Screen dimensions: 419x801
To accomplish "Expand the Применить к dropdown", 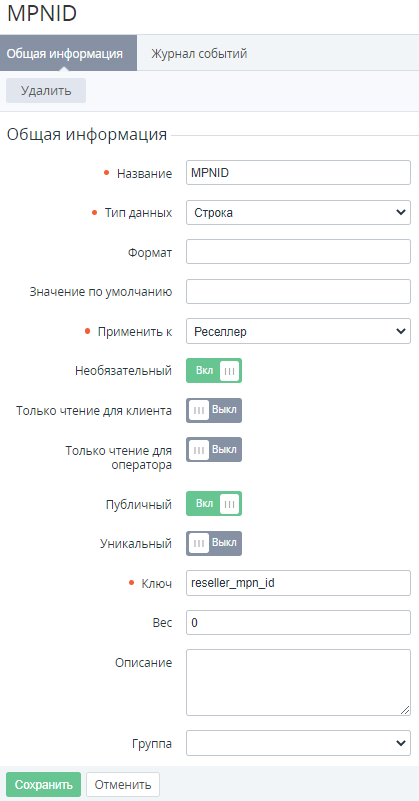I will (298, 331).
